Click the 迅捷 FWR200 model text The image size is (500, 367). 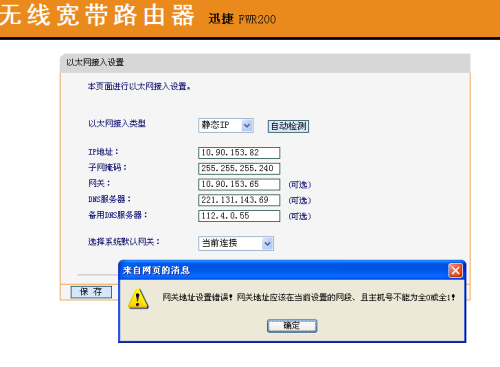point(242,19)
